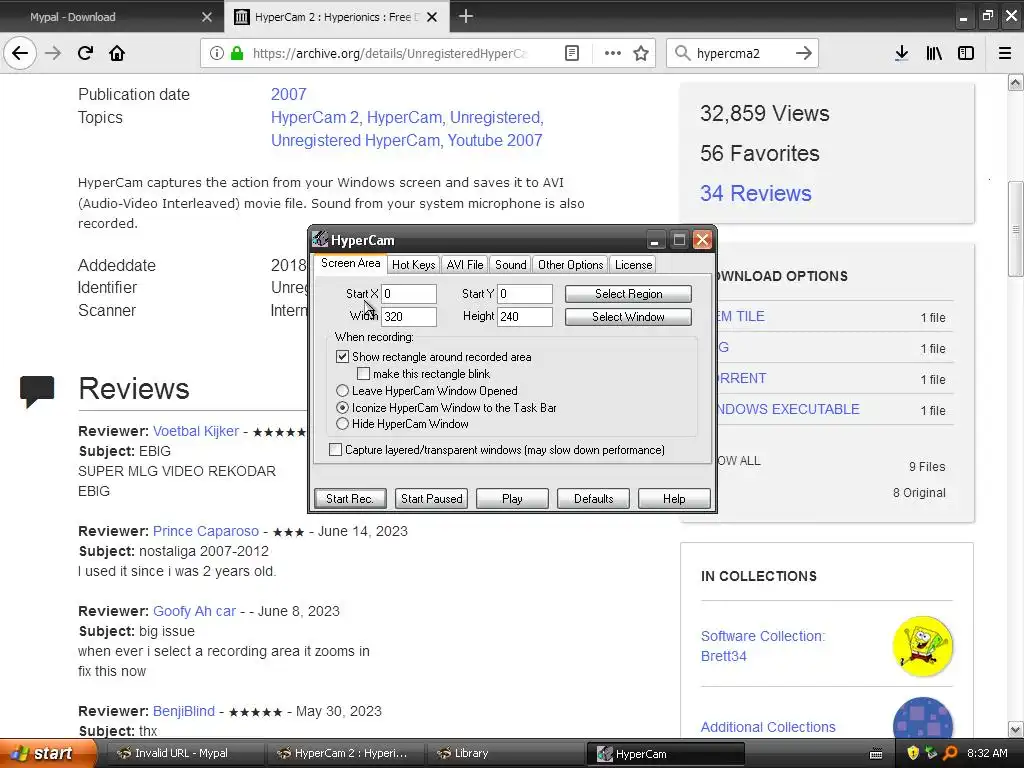Open reviewer Voetbal Kijker profile link
The height and width of the screenshot is (768, 1024).
[x=196, y=431]
